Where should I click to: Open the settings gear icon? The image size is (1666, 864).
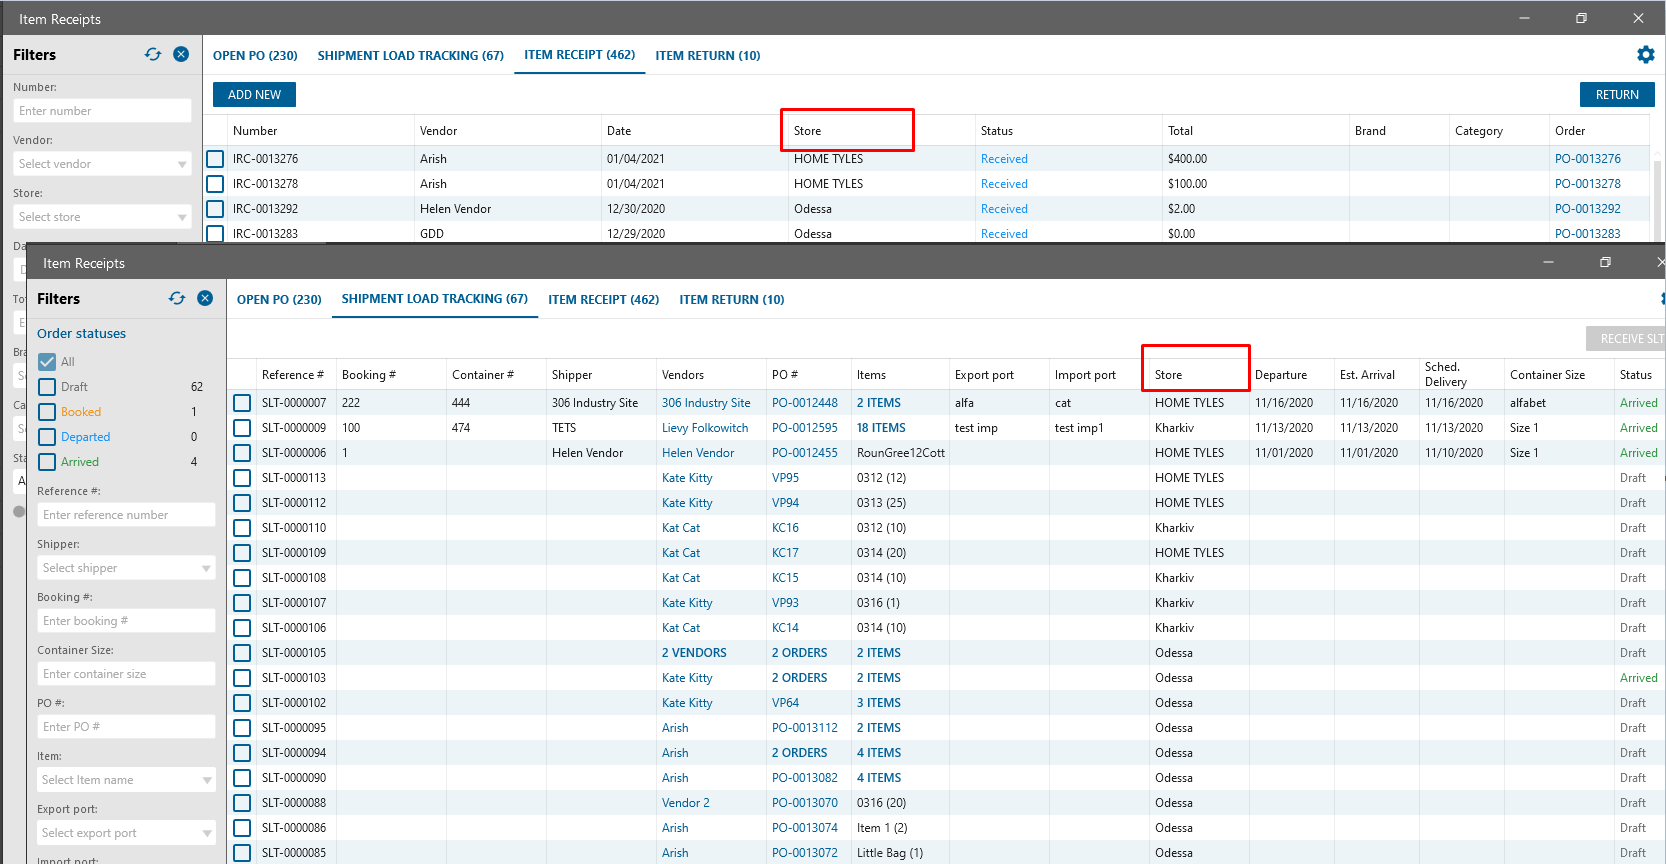[x=1645, y=55]
